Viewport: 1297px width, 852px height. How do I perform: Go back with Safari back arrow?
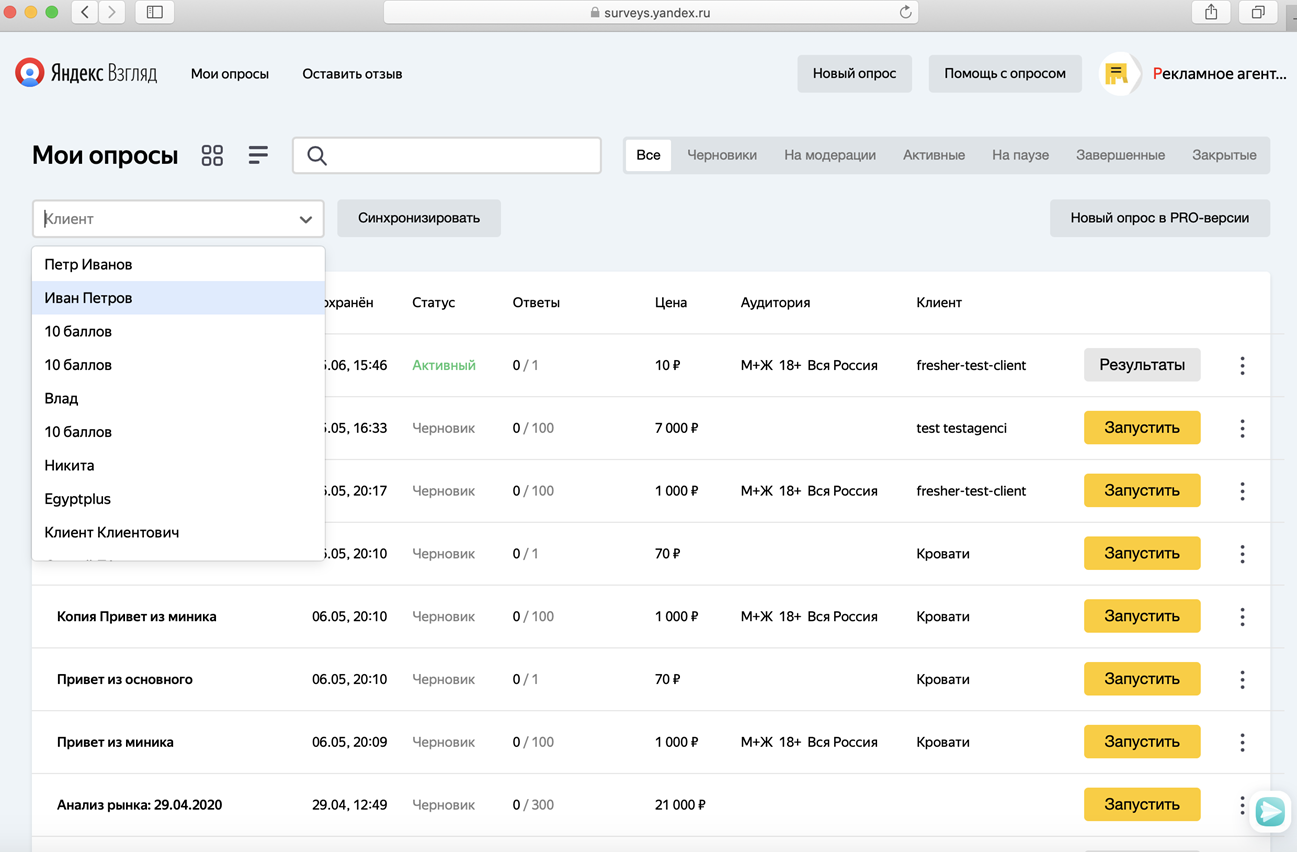click(x=85, y=12)
